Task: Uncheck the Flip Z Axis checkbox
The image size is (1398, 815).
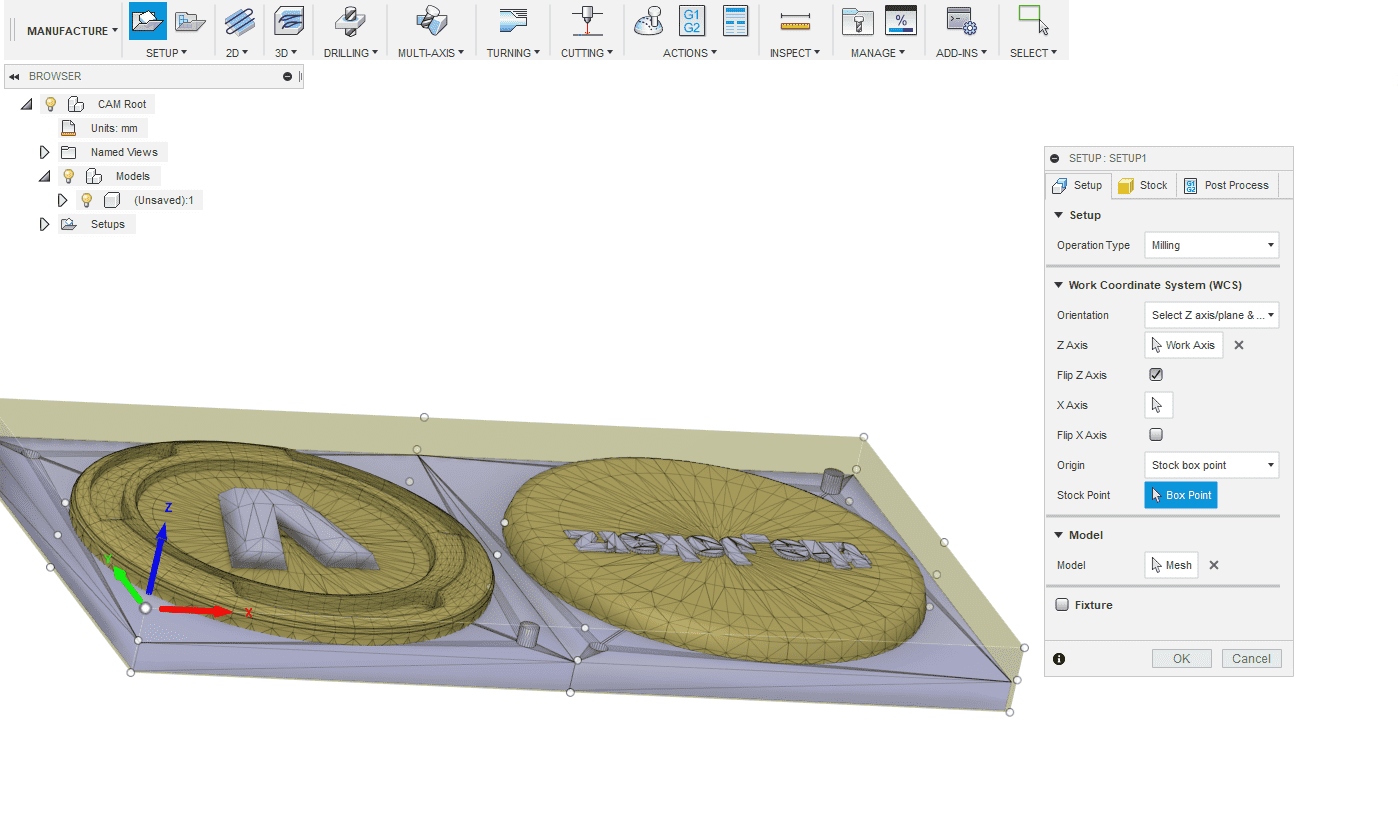Action: 1156,375
